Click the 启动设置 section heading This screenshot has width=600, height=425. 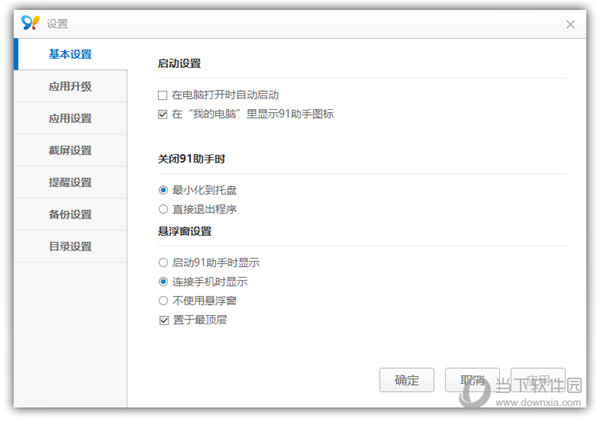pyautogui.click(x=179, y=64)
